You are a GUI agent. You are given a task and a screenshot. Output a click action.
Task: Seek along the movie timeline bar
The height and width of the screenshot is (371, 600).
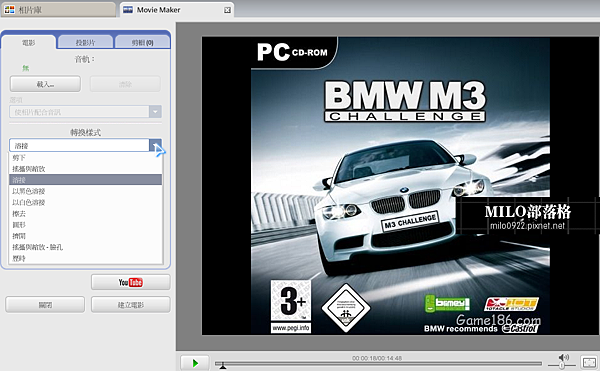[378, 363]
